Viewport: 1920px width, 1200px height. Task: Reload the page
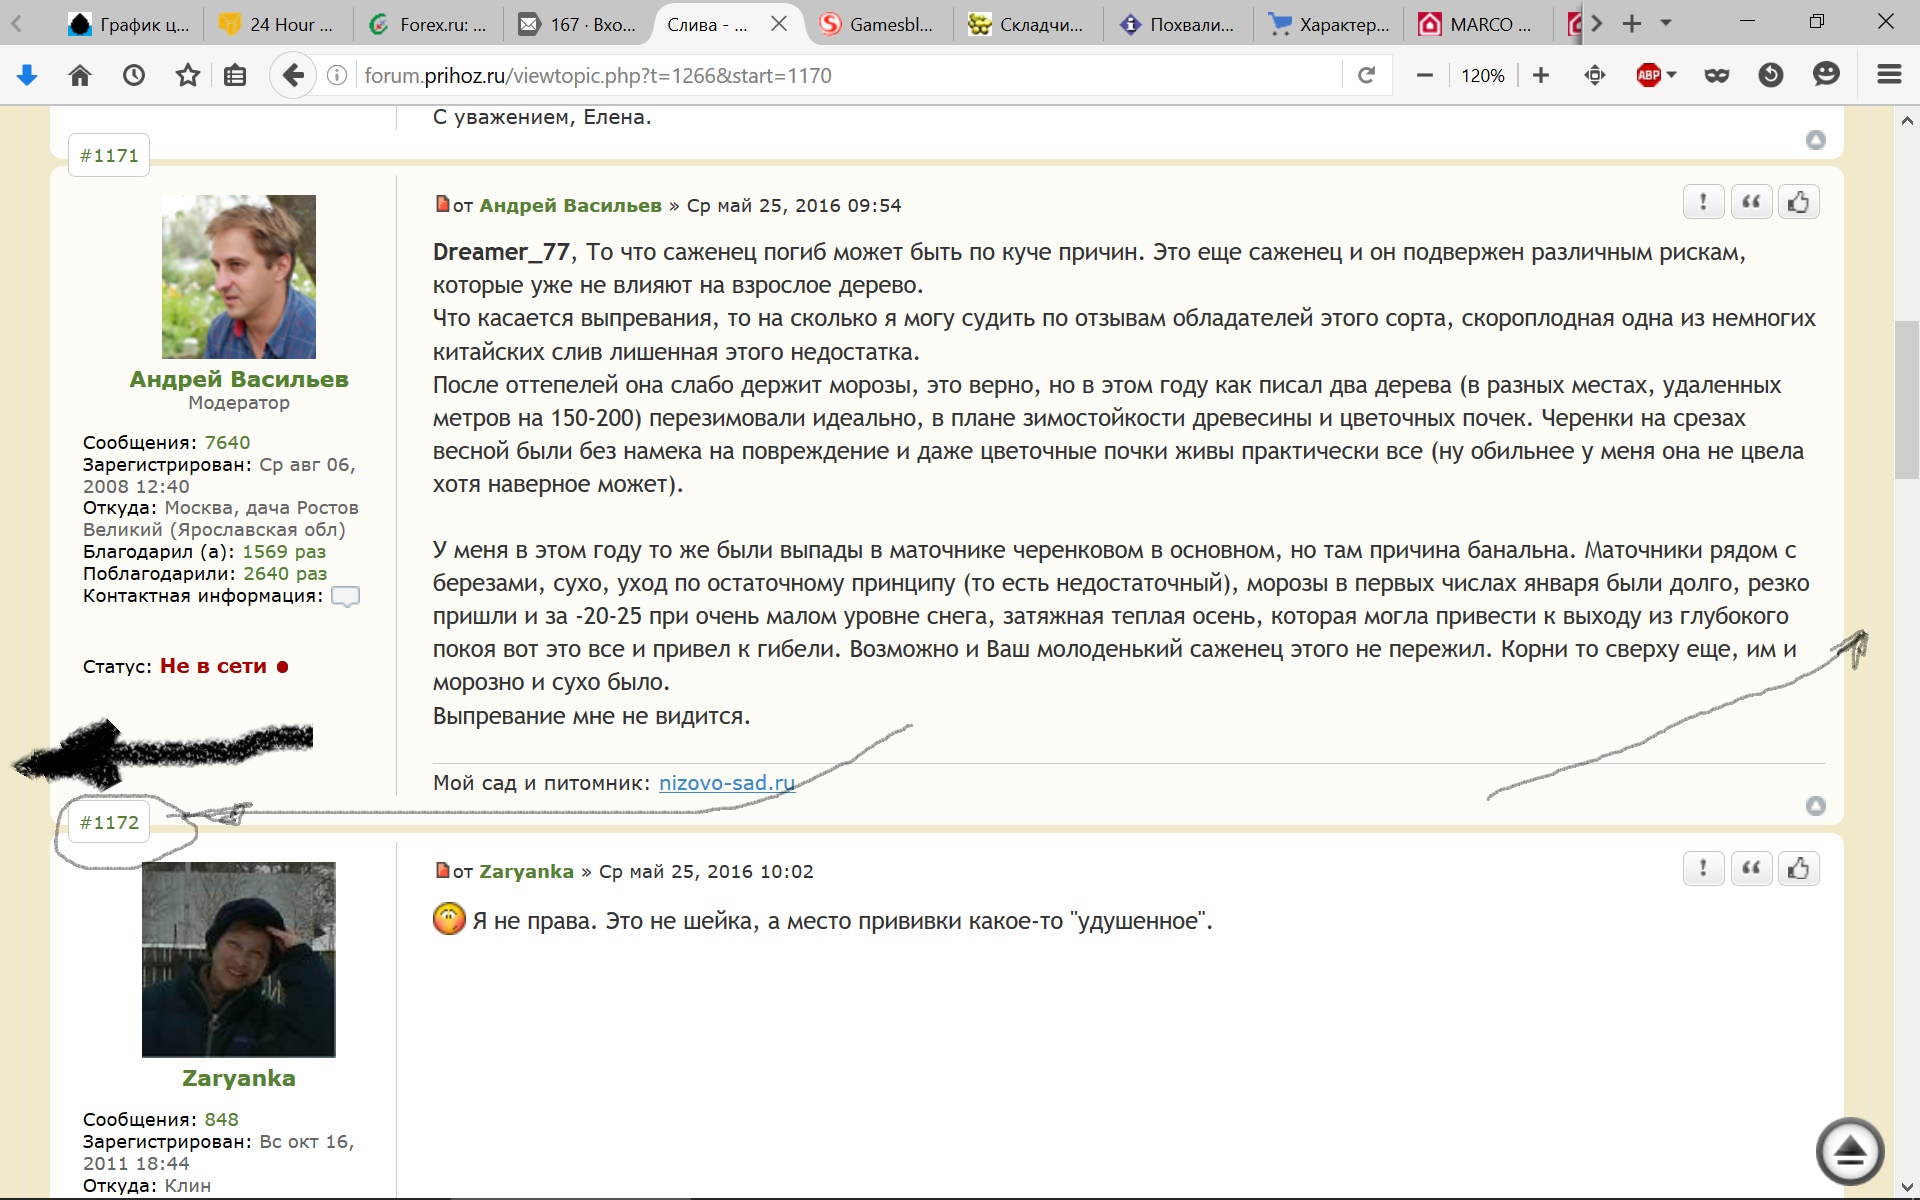click(x=1366, y=75)
